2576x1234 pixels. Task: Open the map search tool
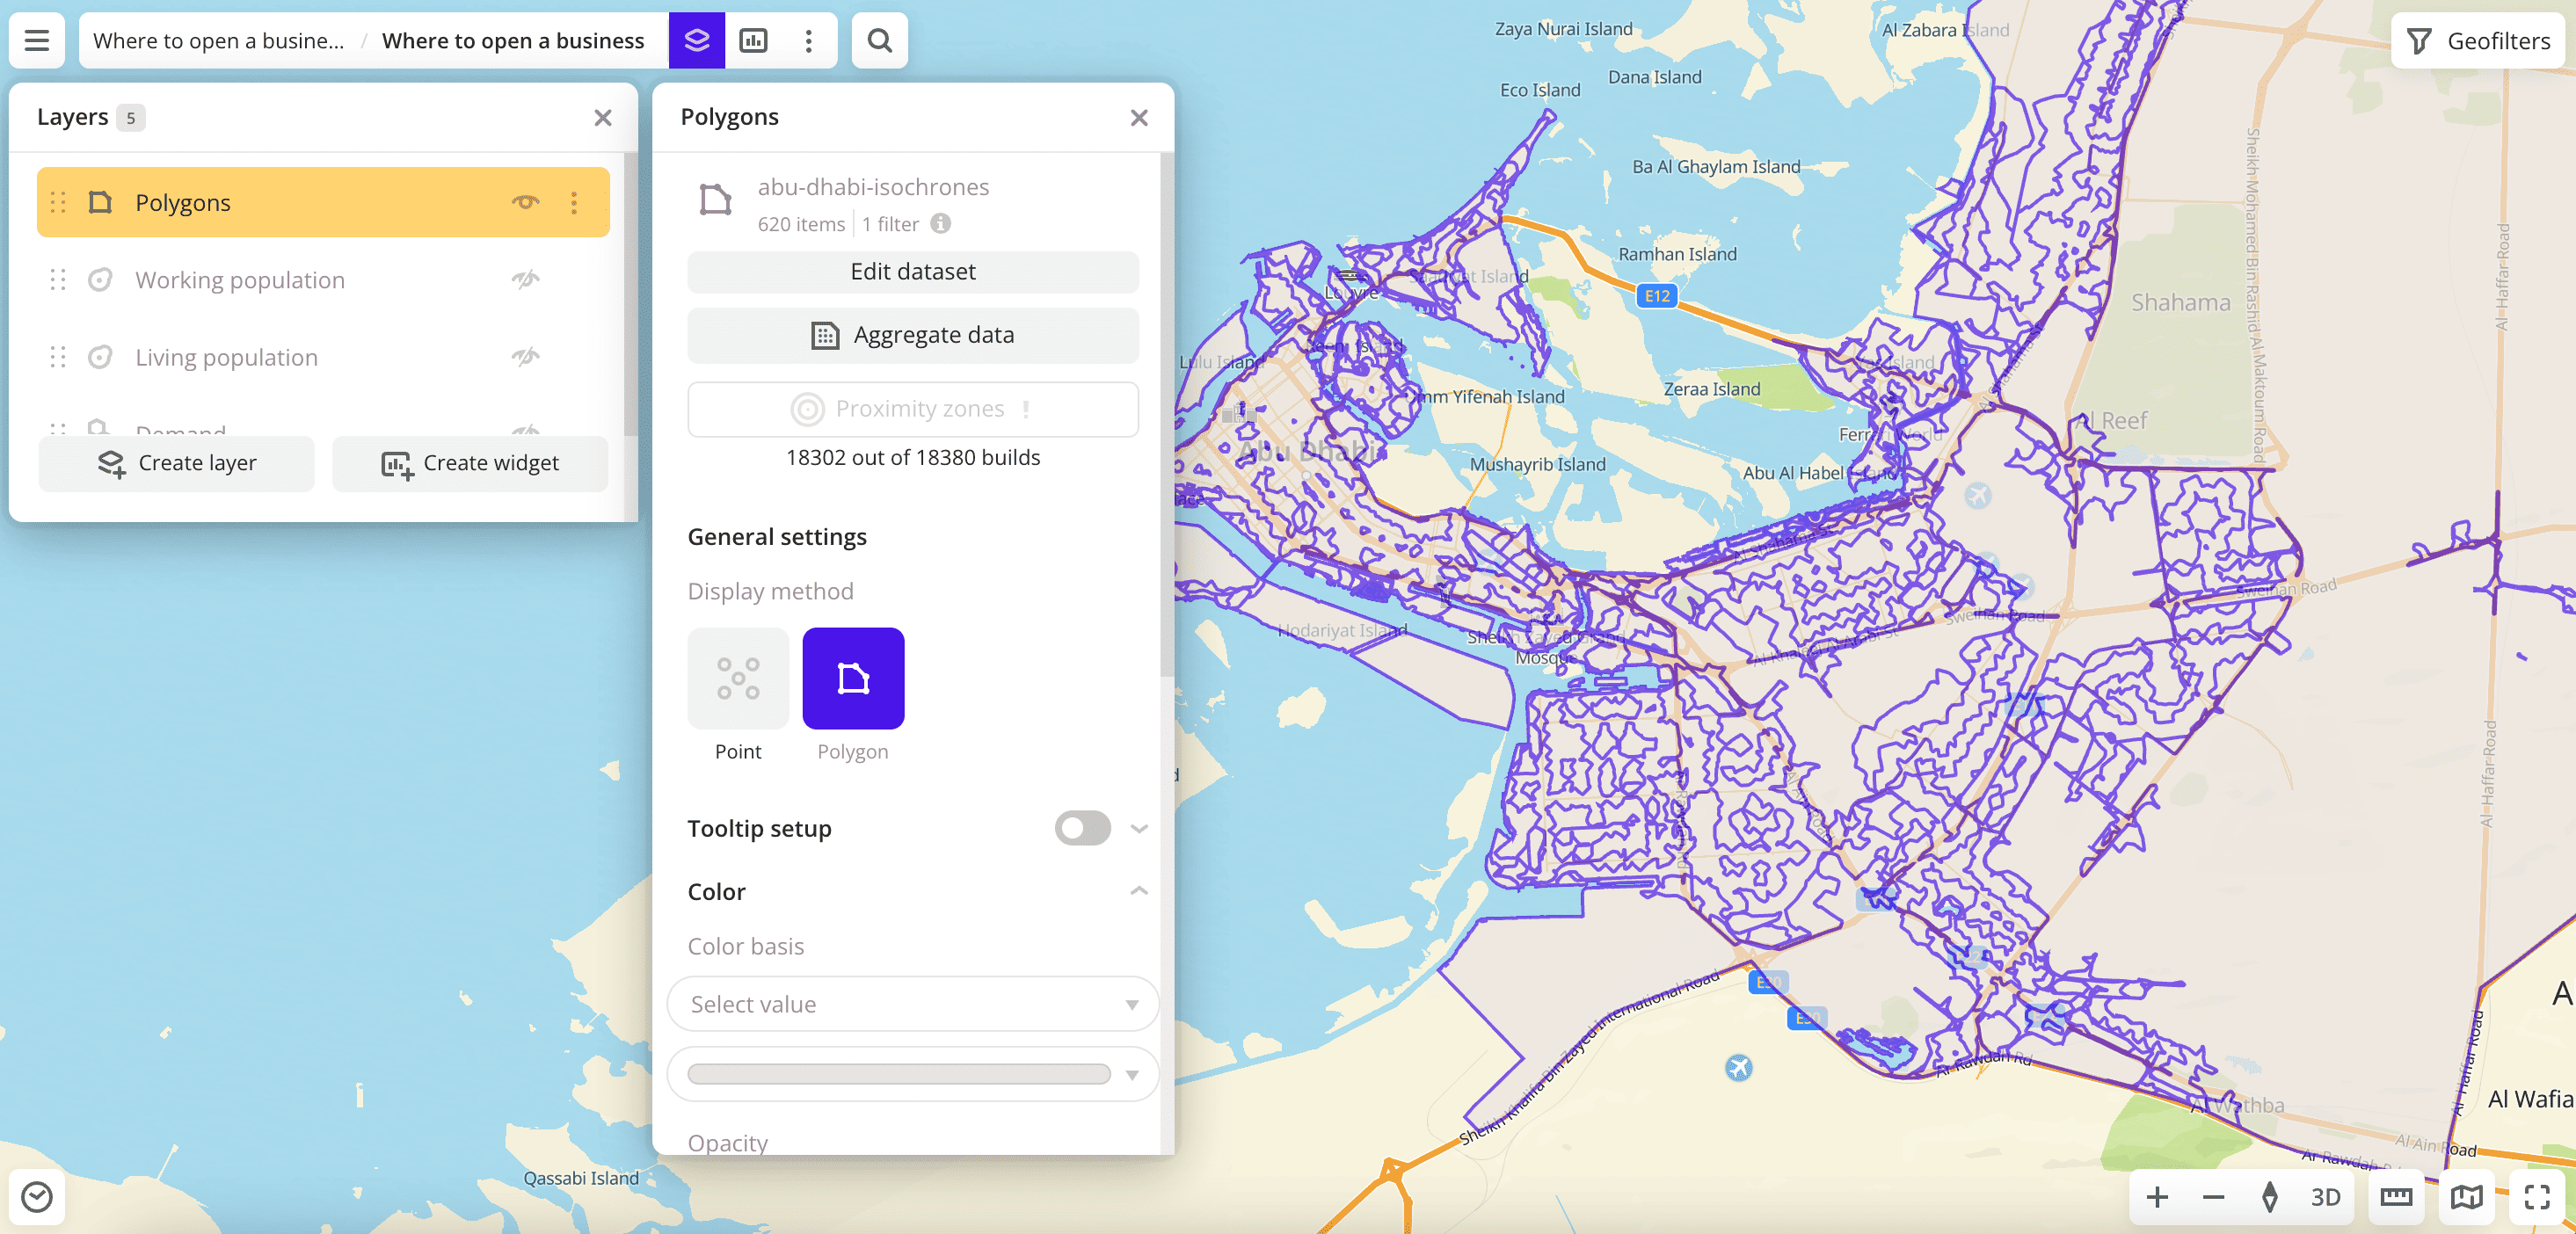pyautogui.click(x=879, y=40)
